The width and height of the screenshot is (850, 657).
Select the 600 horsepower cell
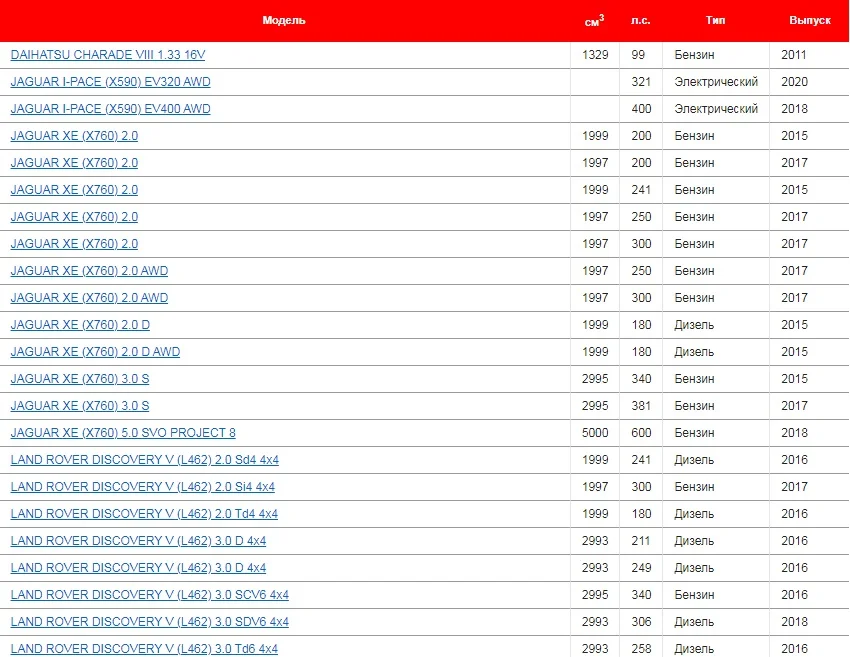[x=641, y=433]
